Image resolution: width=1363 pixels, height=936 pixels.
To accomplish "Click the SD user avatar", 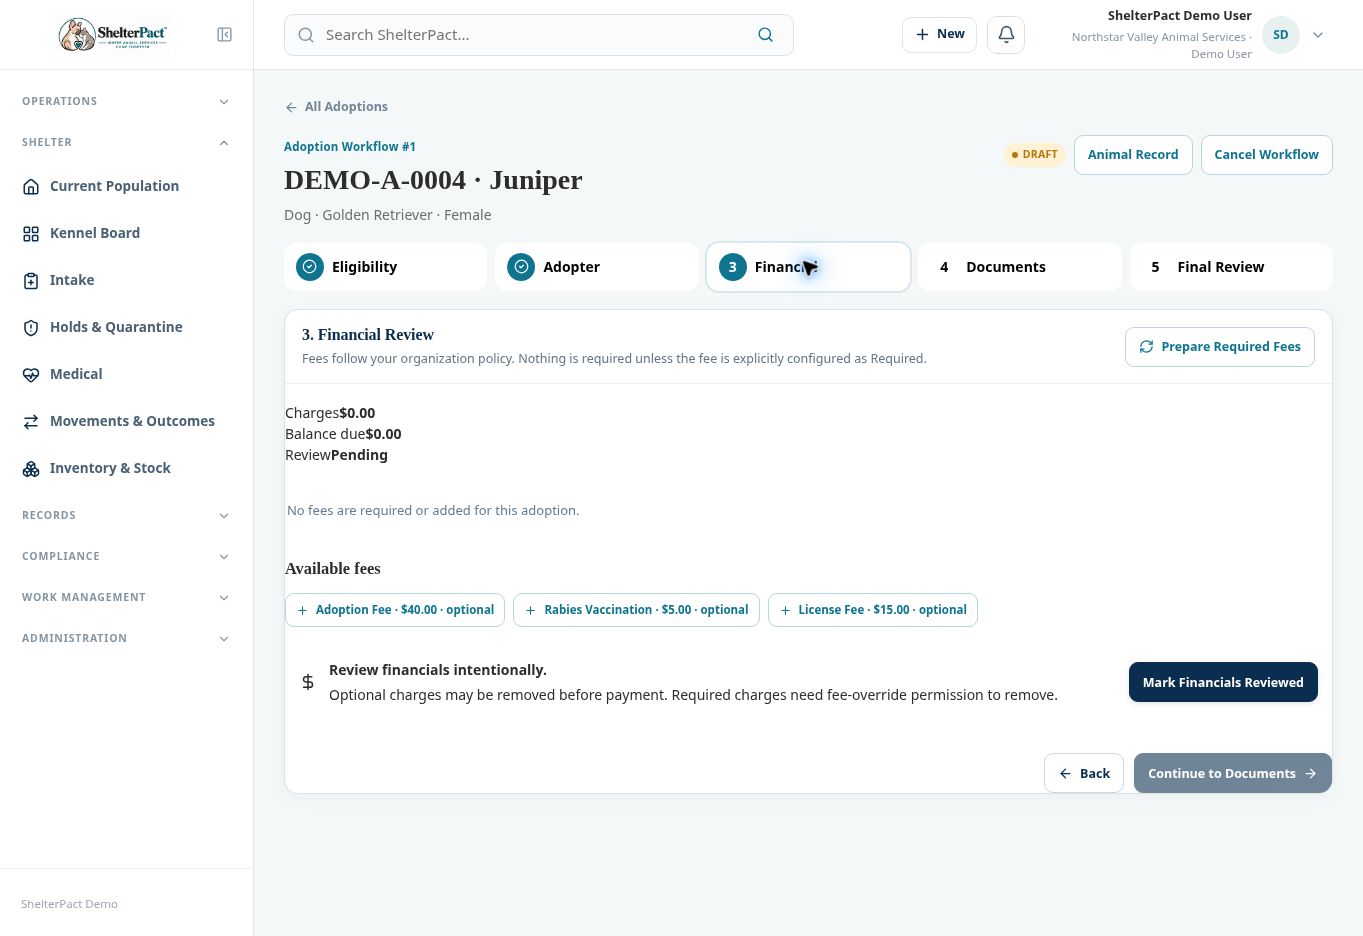I will 1280,35.
